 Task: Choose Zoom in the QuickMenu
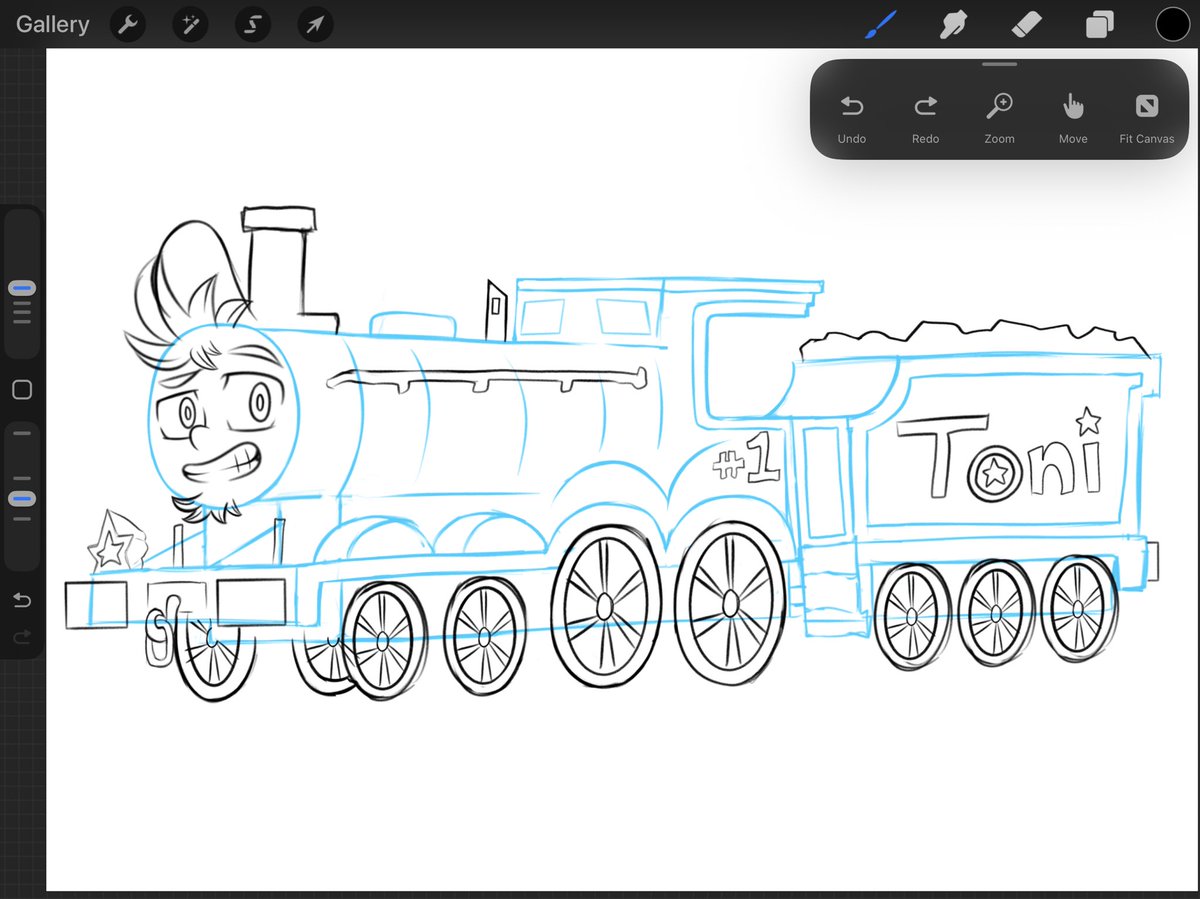click(x=999, y=119)
